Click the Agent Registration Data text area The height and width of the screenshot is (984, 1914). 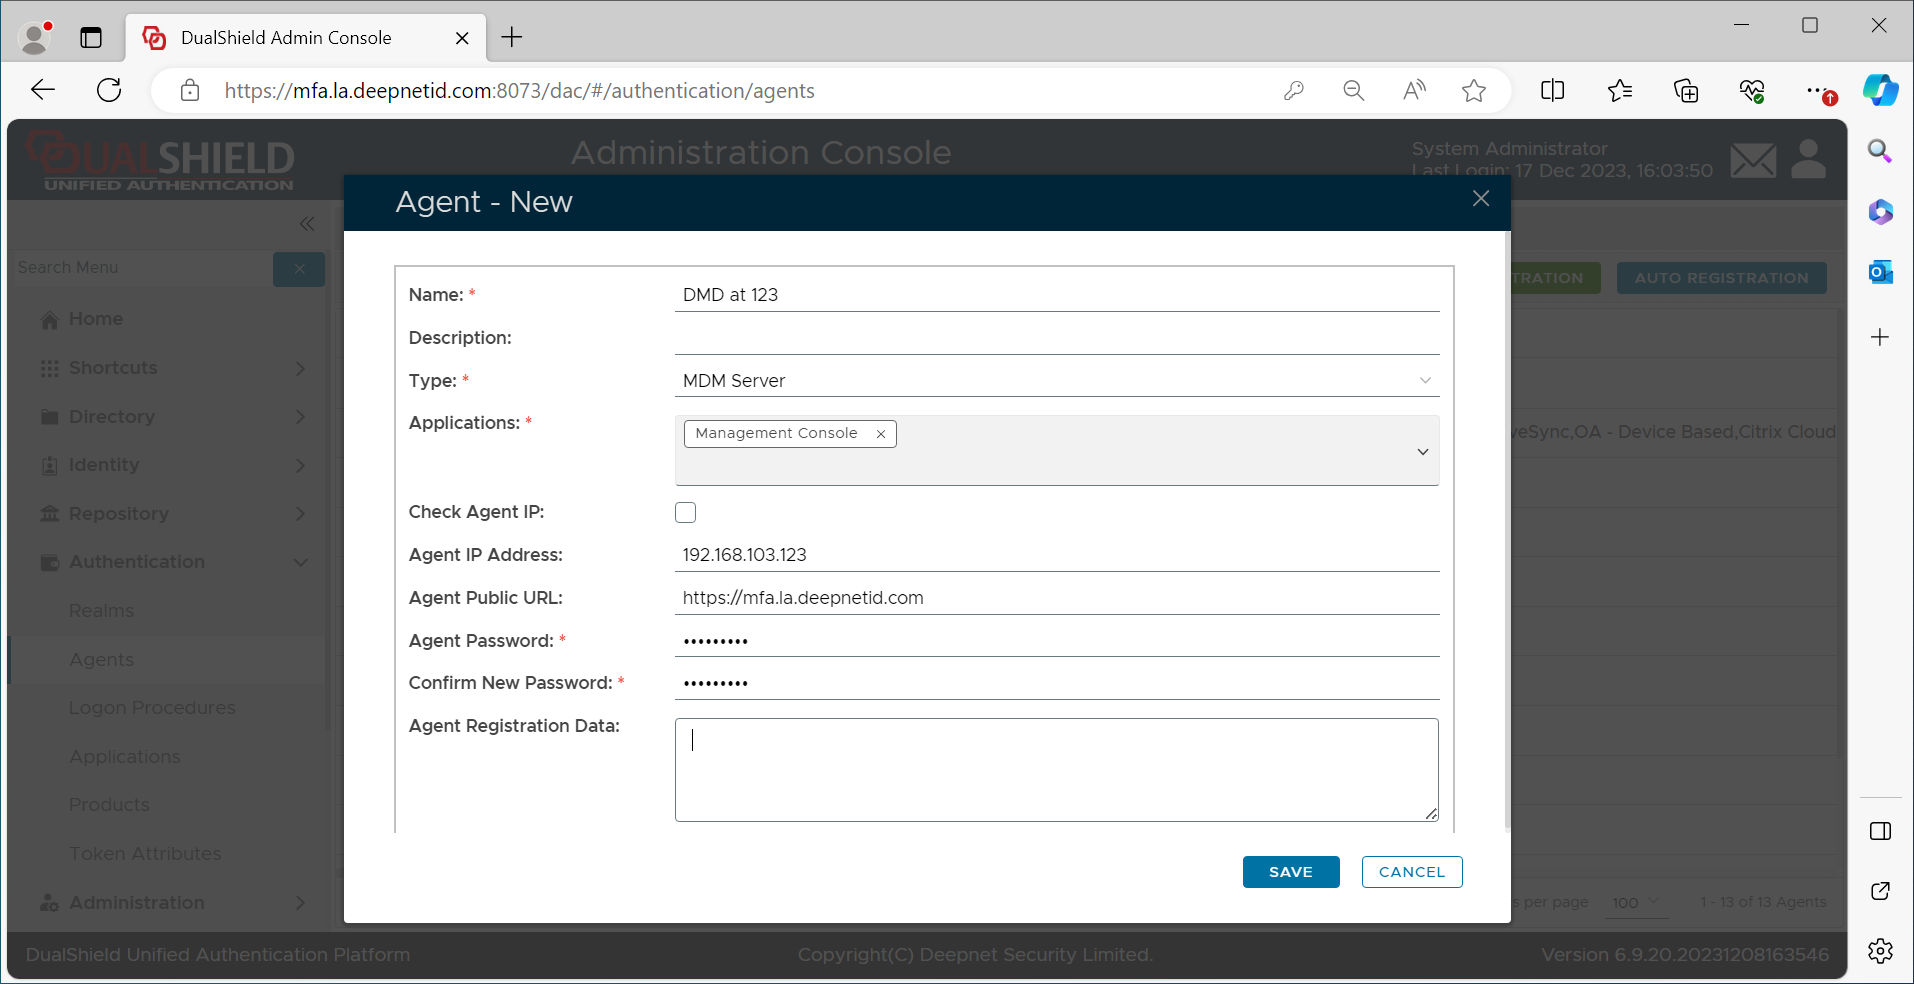point(1056,770)
